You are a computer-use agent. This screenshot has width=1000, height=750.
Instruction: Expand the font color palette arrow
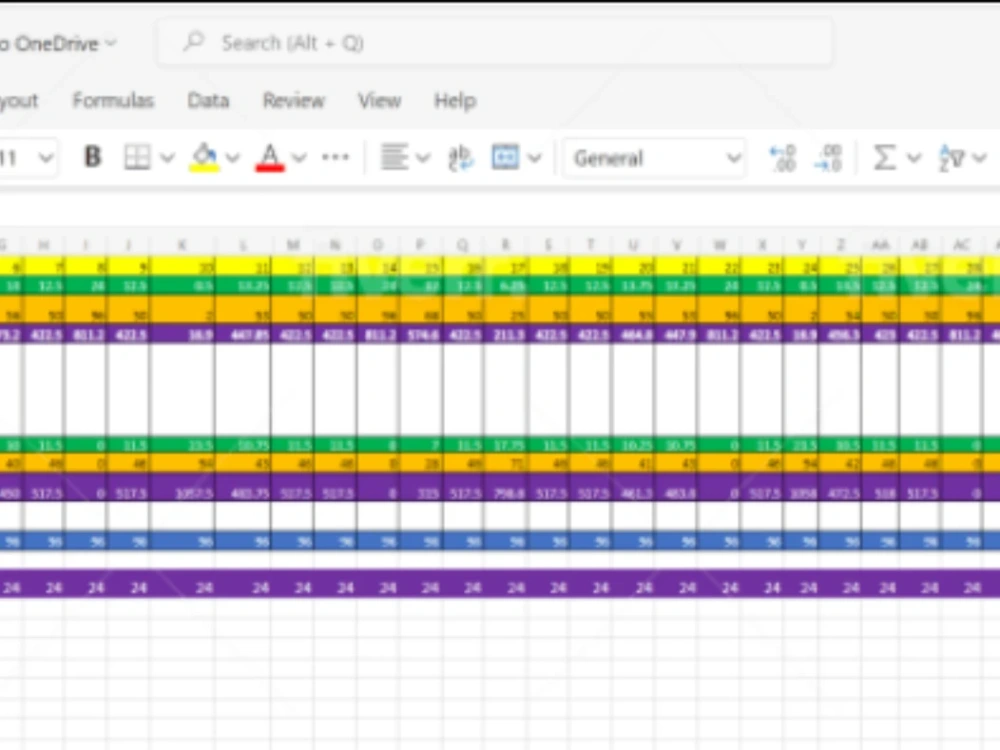coord(299,157)
